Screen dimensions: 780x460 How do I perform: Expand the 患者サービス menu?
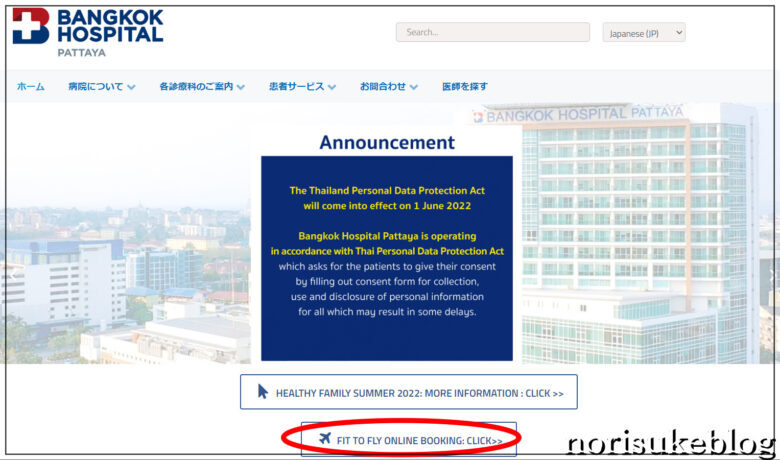tap(302, 87)
